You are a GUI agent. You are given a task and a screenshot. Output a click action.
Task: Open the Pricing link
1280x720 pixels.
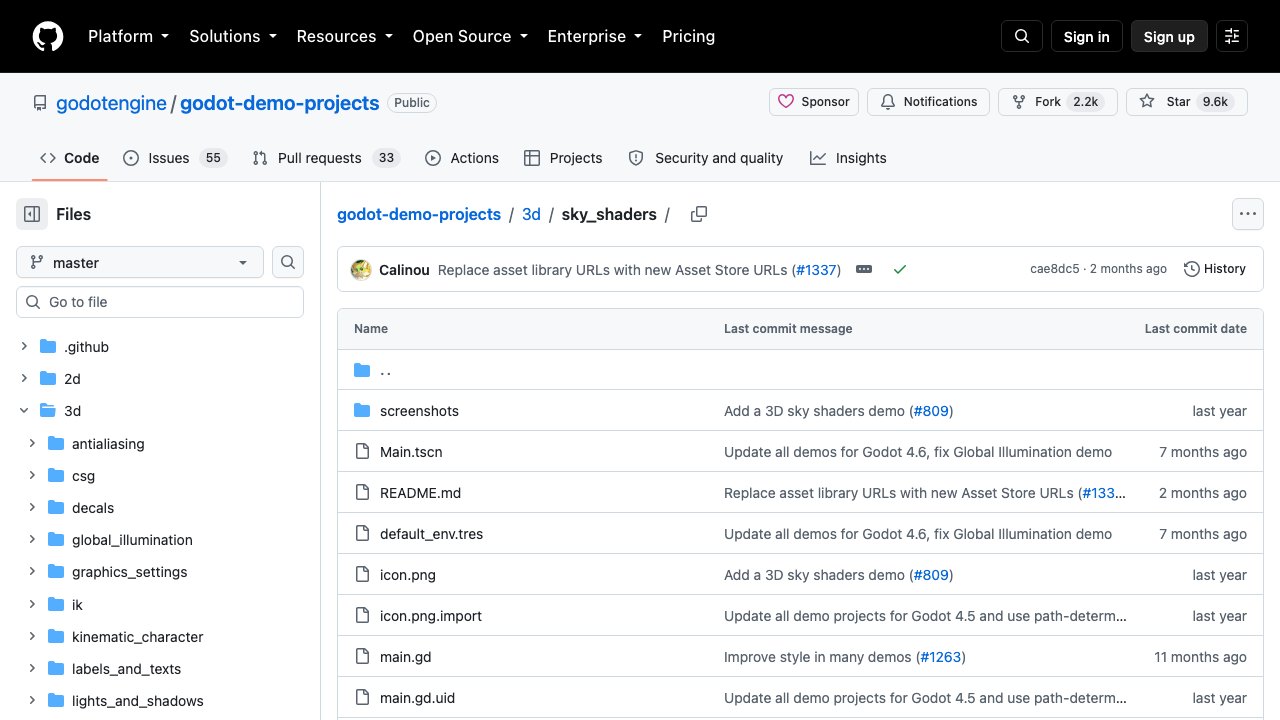(x=689, y=36)
